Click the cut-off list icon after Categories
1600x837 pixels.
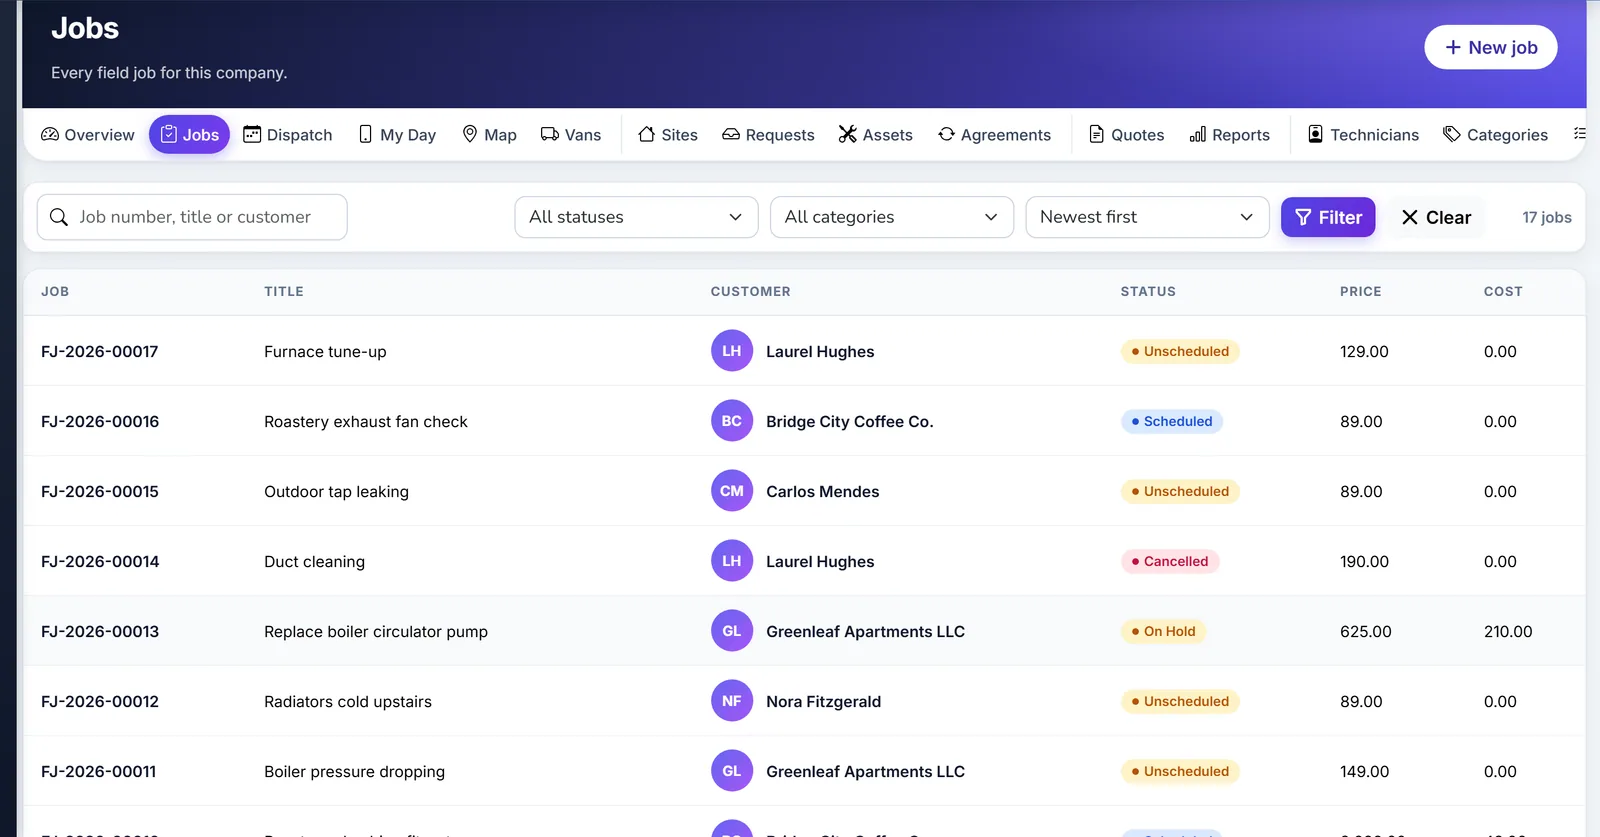tap(1579, 133)
